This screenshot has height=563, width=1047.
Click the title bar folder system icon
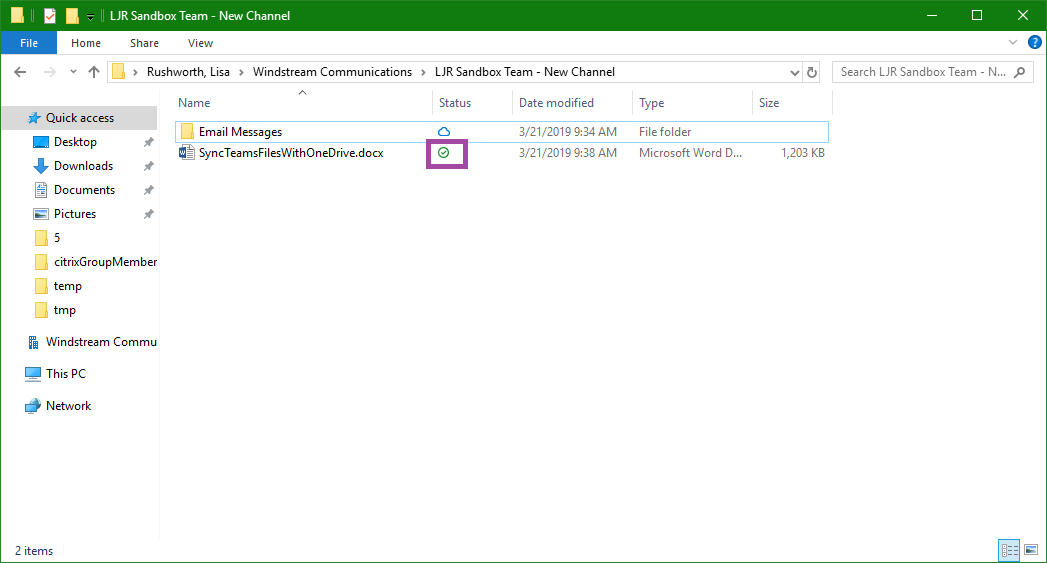point(17,15)
